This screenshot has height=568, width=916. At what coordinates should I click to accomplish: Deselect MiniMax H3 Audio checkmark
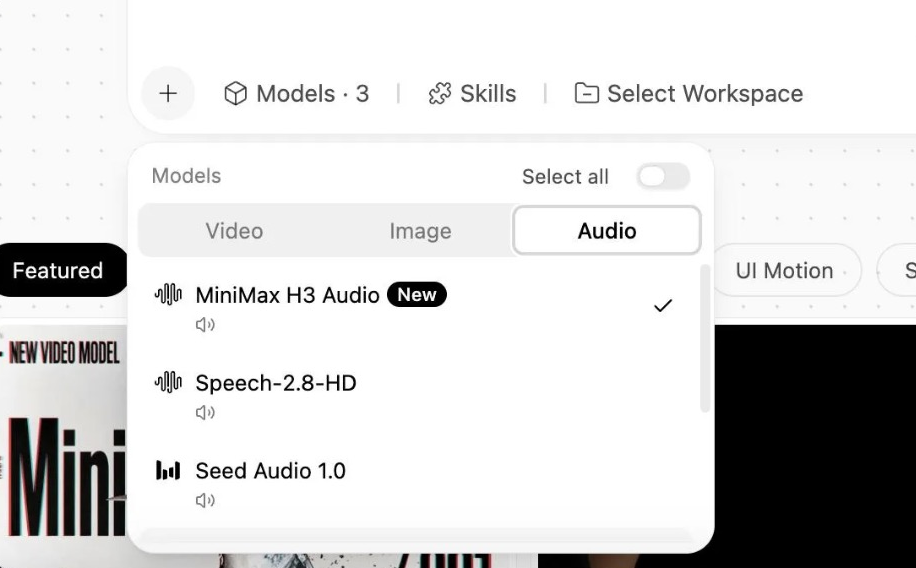662,306
